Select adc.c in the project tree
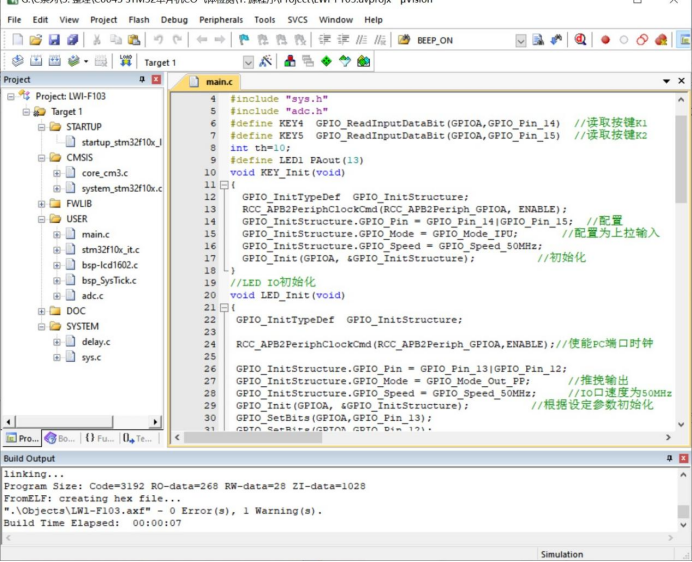Screen dimensions: 692x562 pyautogui.click(x=93, y=296)
